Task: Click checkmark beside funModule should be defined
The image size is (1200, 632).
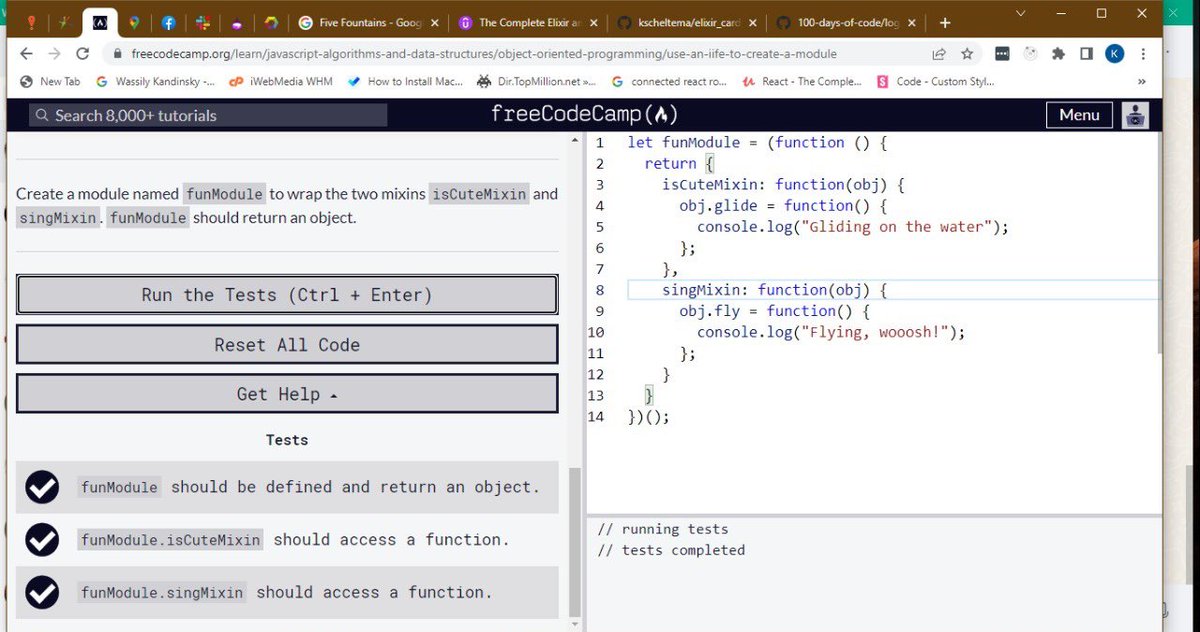Action: [42, 487]
